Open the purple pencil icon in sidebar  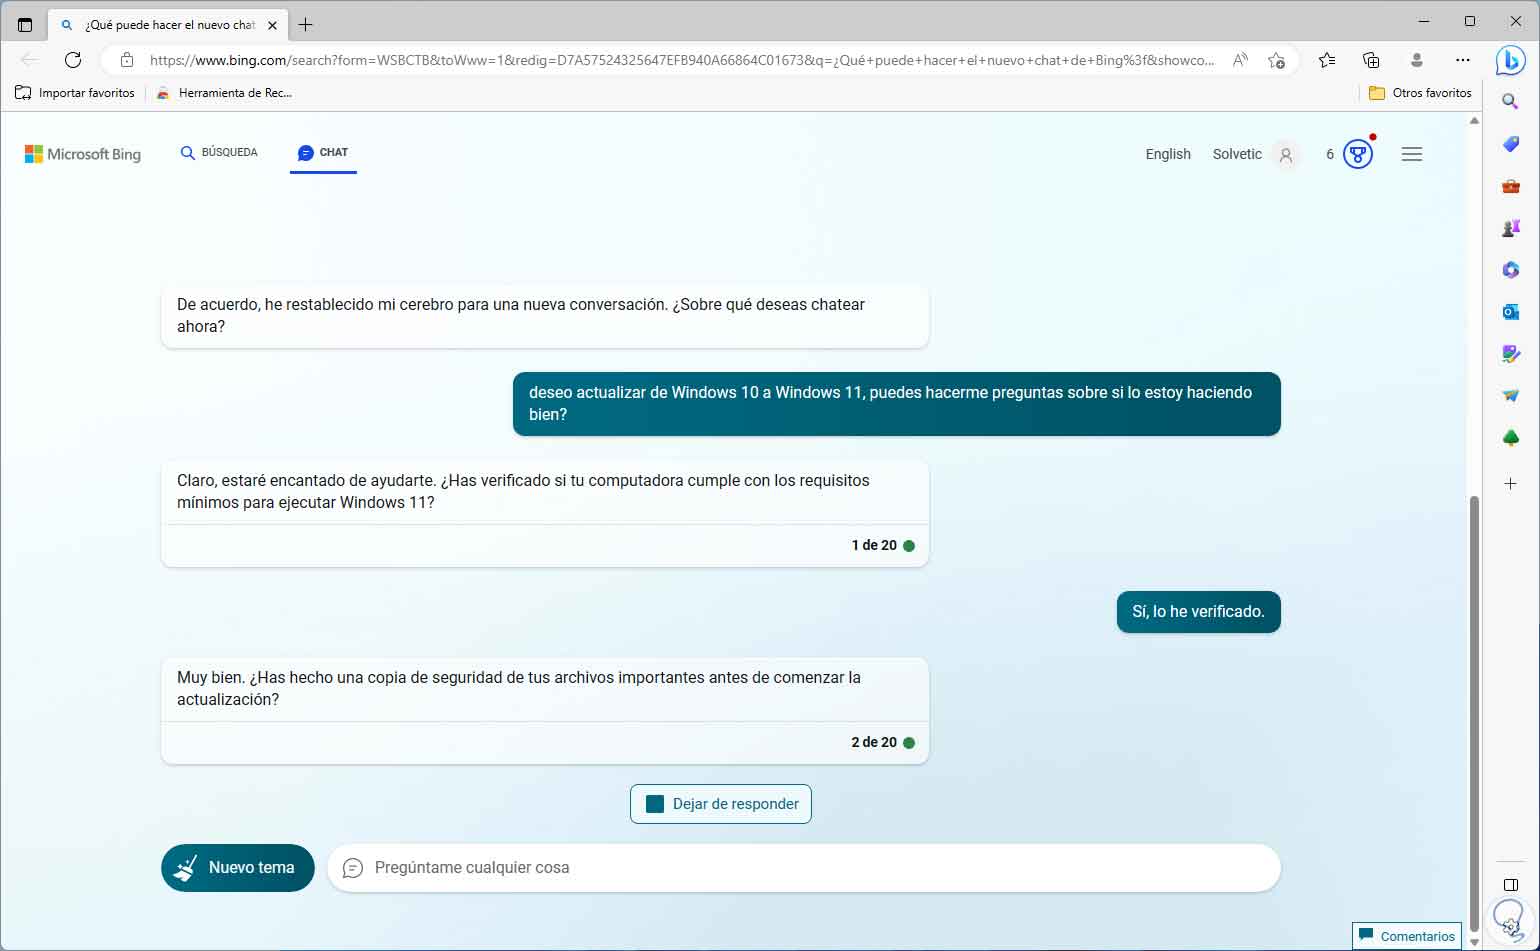point(1510,354)
